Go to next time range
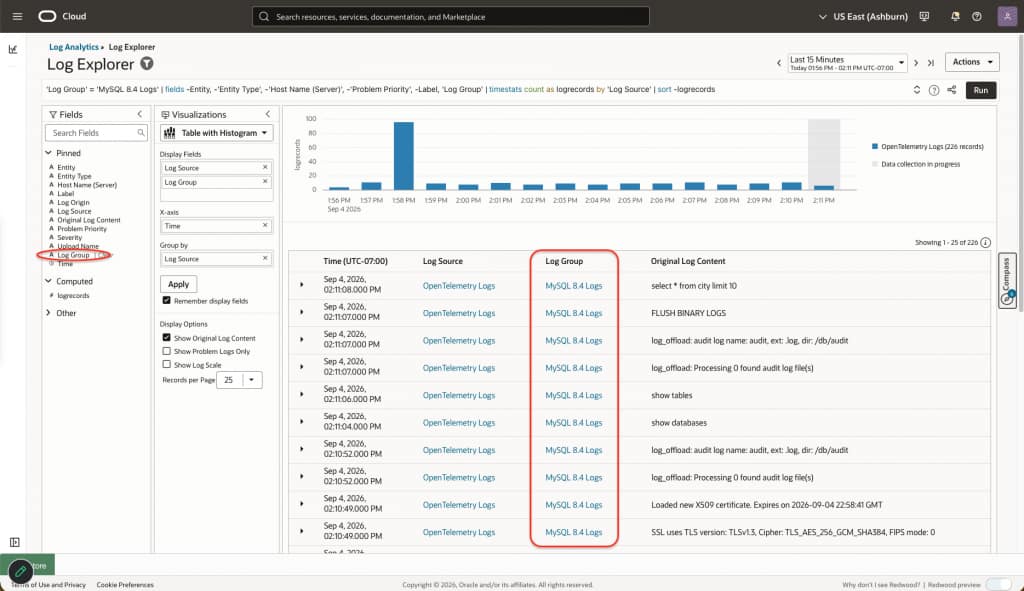 click(x=916, y=63)
